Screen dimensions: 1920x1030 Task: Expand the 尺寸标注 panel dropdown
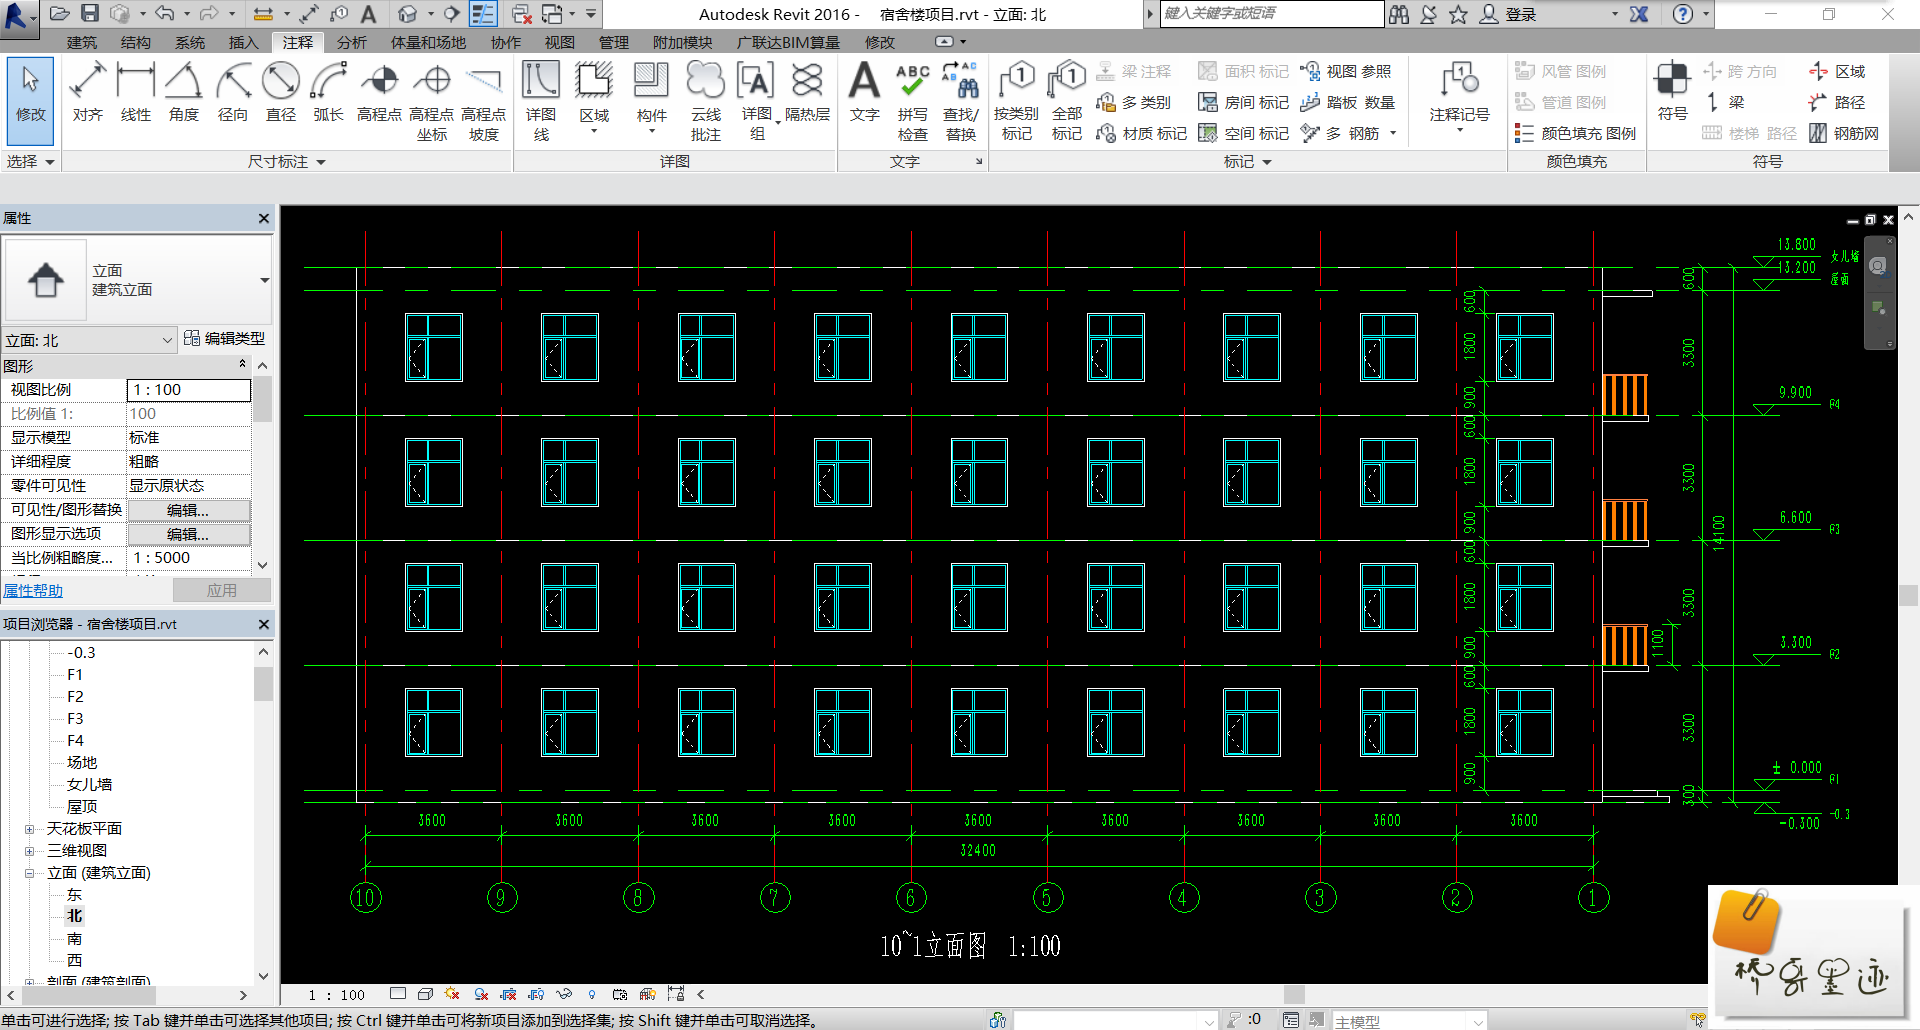point(321,162)
